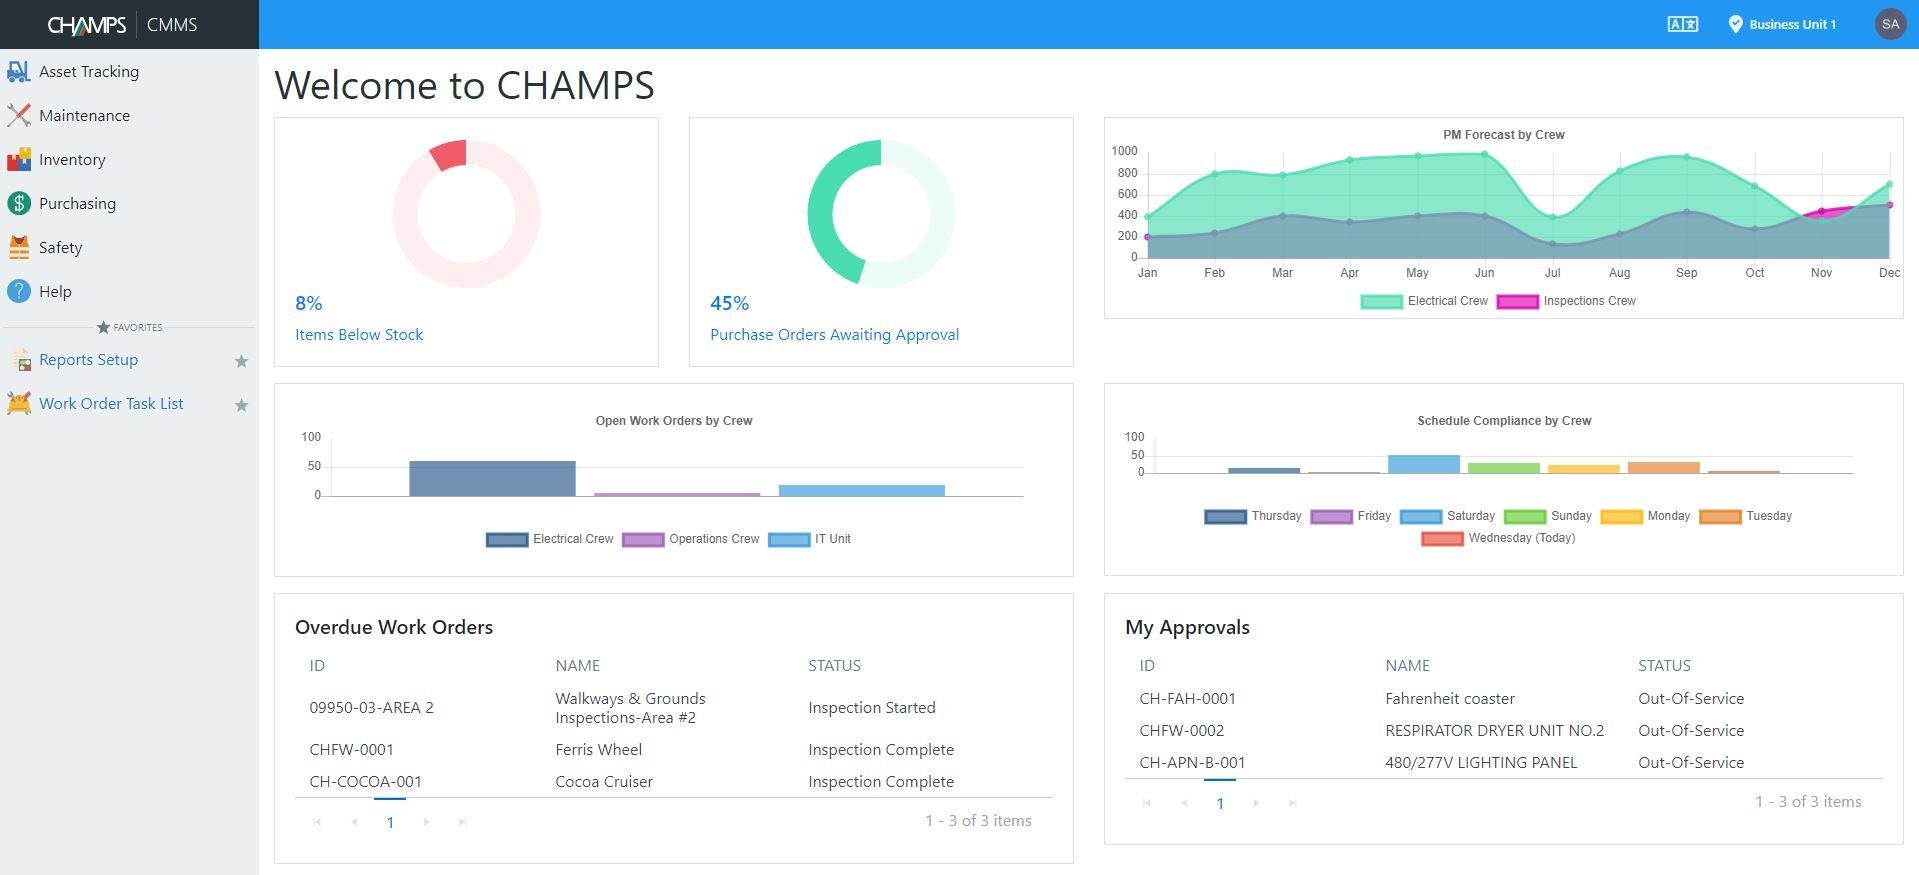
Task: Click the Maintenance tools icon
Action: (x=18, y=116)
